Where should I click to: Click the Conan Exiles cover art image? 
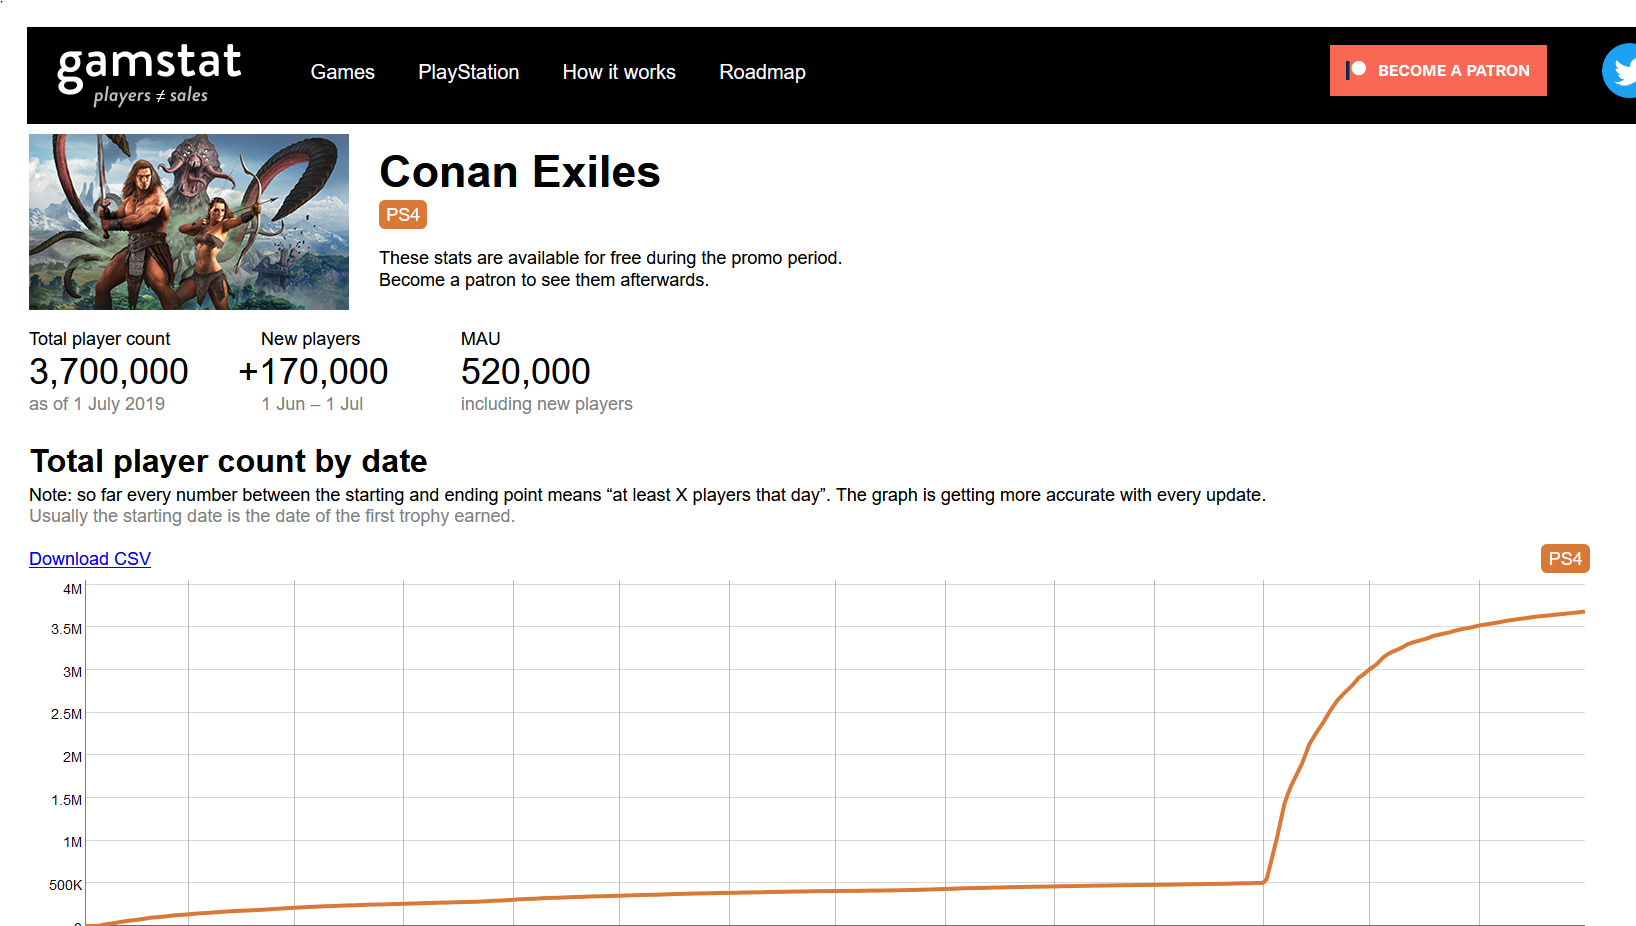(x=189, y=222)
